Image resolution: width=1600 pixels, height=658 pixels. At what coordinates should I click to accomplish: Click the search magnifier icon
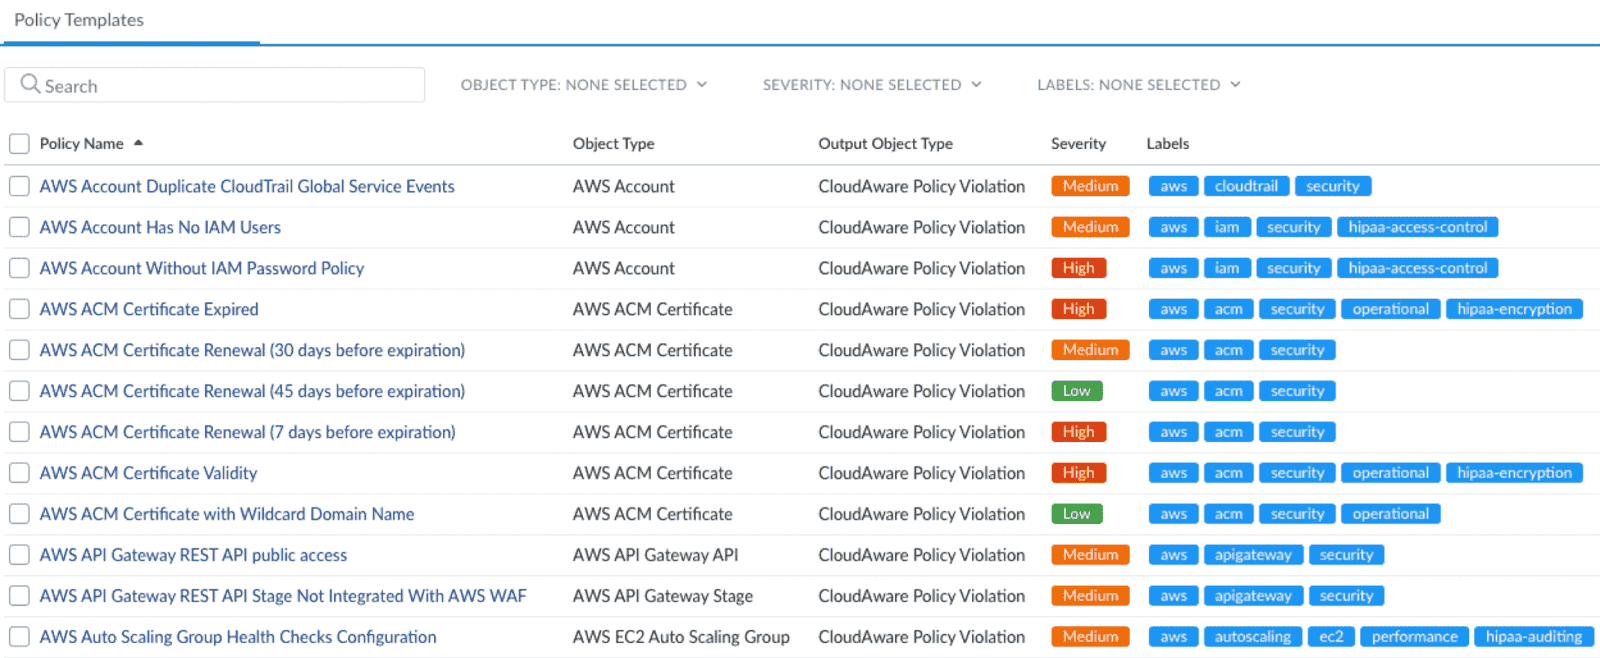(x=30, y=84)
